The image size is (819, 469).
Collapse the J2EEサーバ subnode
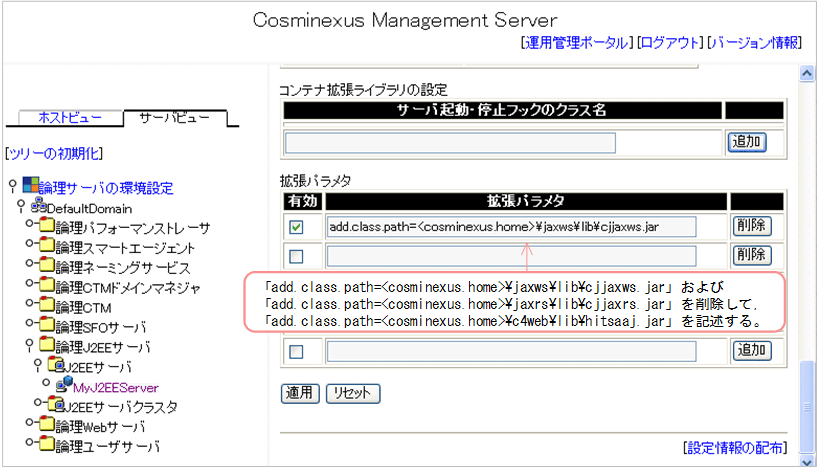[38, 365]
